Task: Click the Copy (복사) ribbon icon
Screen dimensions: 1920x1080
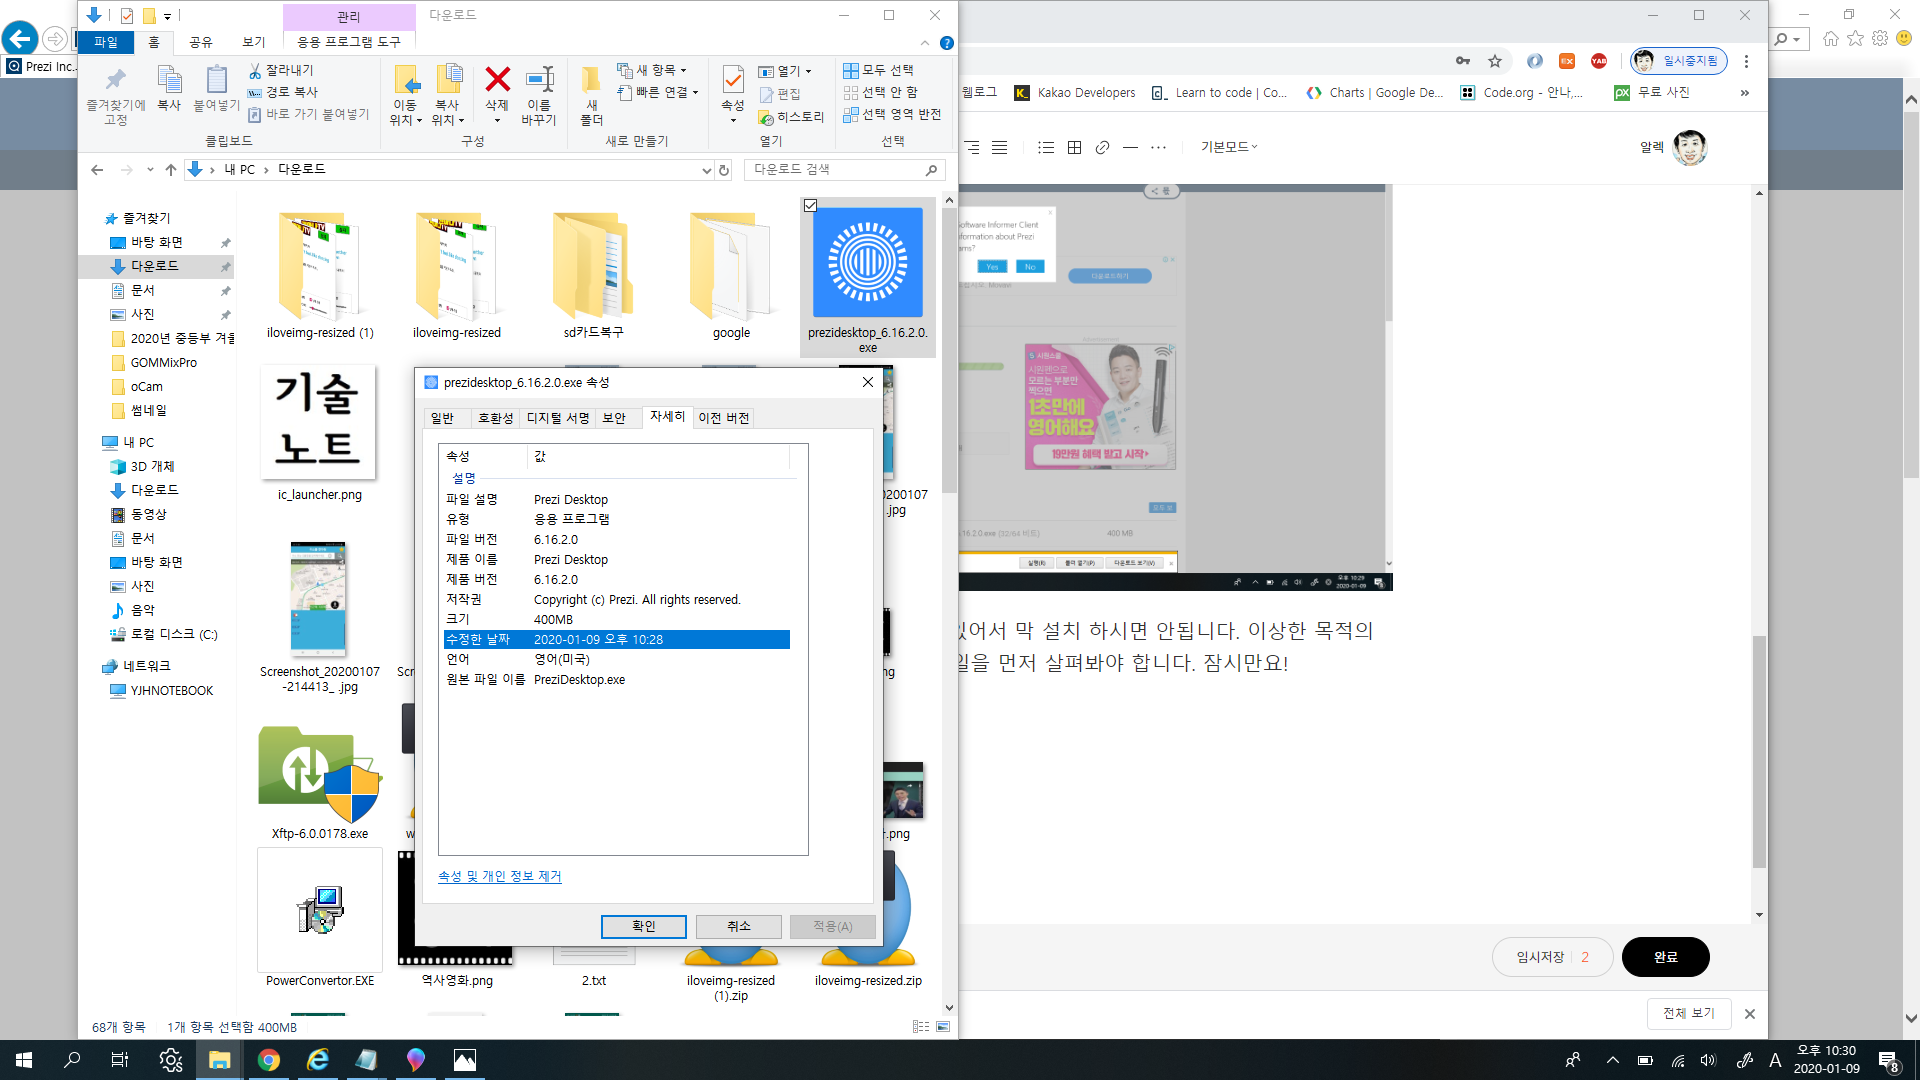Action: tap(169, 80)
